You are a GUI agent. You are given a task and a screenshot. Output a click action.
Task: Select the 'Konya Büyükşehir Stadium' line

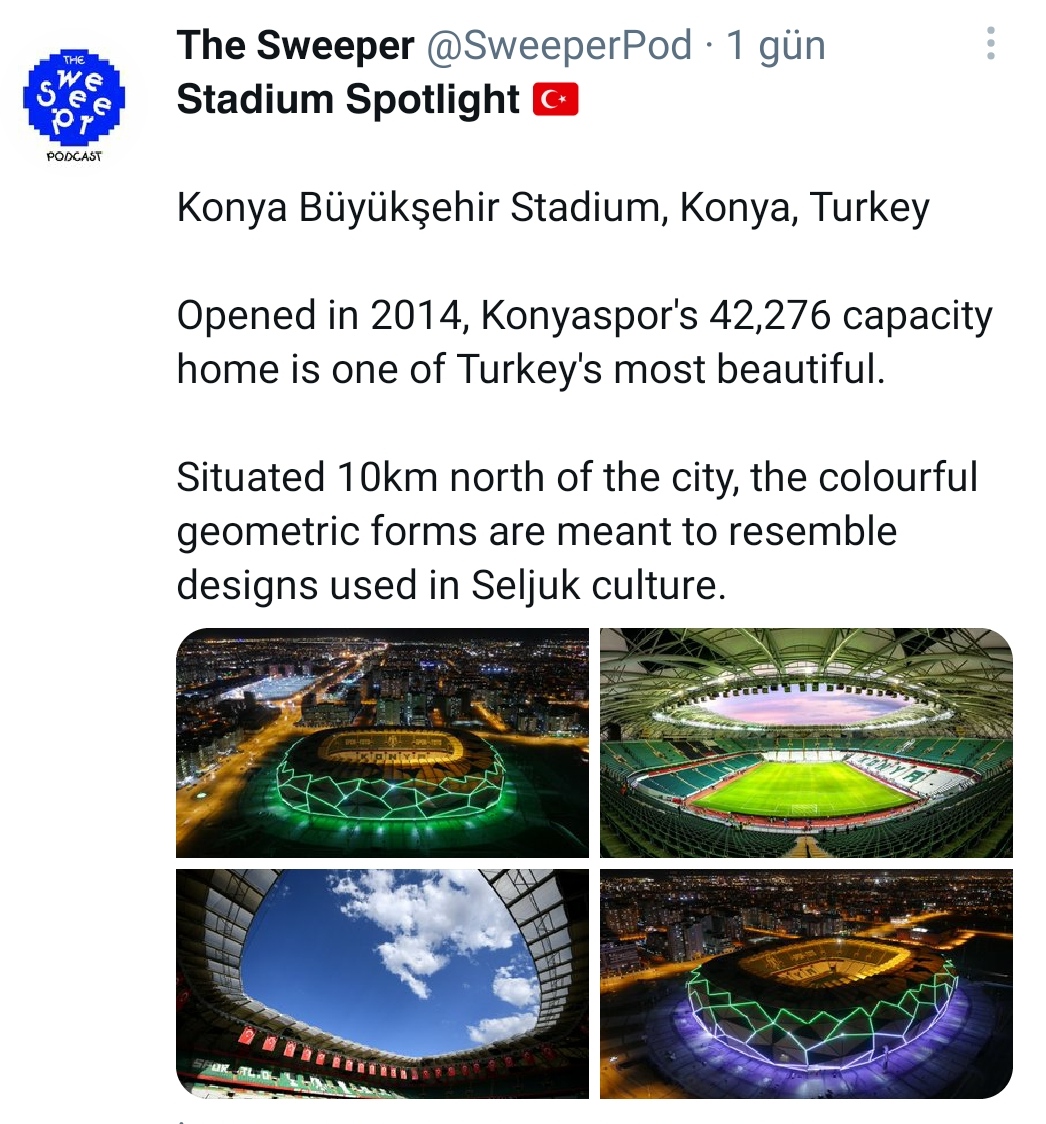pyautogui.click(x=553, y=208)
